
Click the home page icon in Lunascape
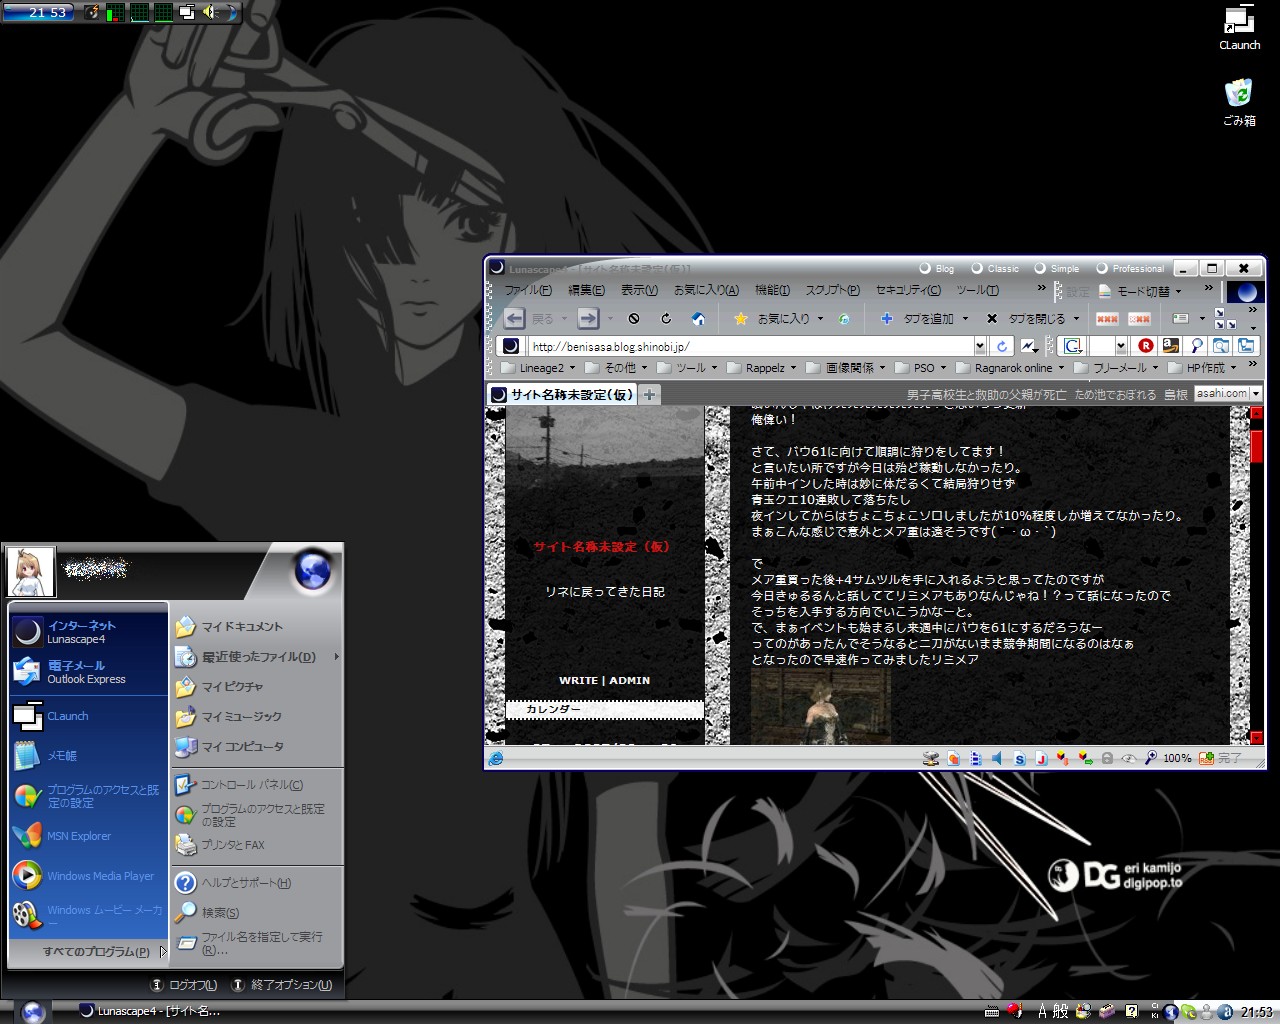point(698,318)
